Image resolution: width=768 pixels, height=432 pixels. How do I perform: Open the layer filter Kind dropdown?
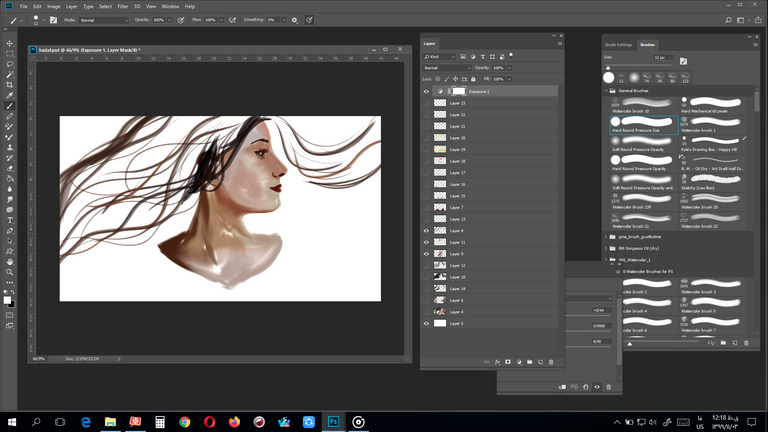[x=439, y=57]
